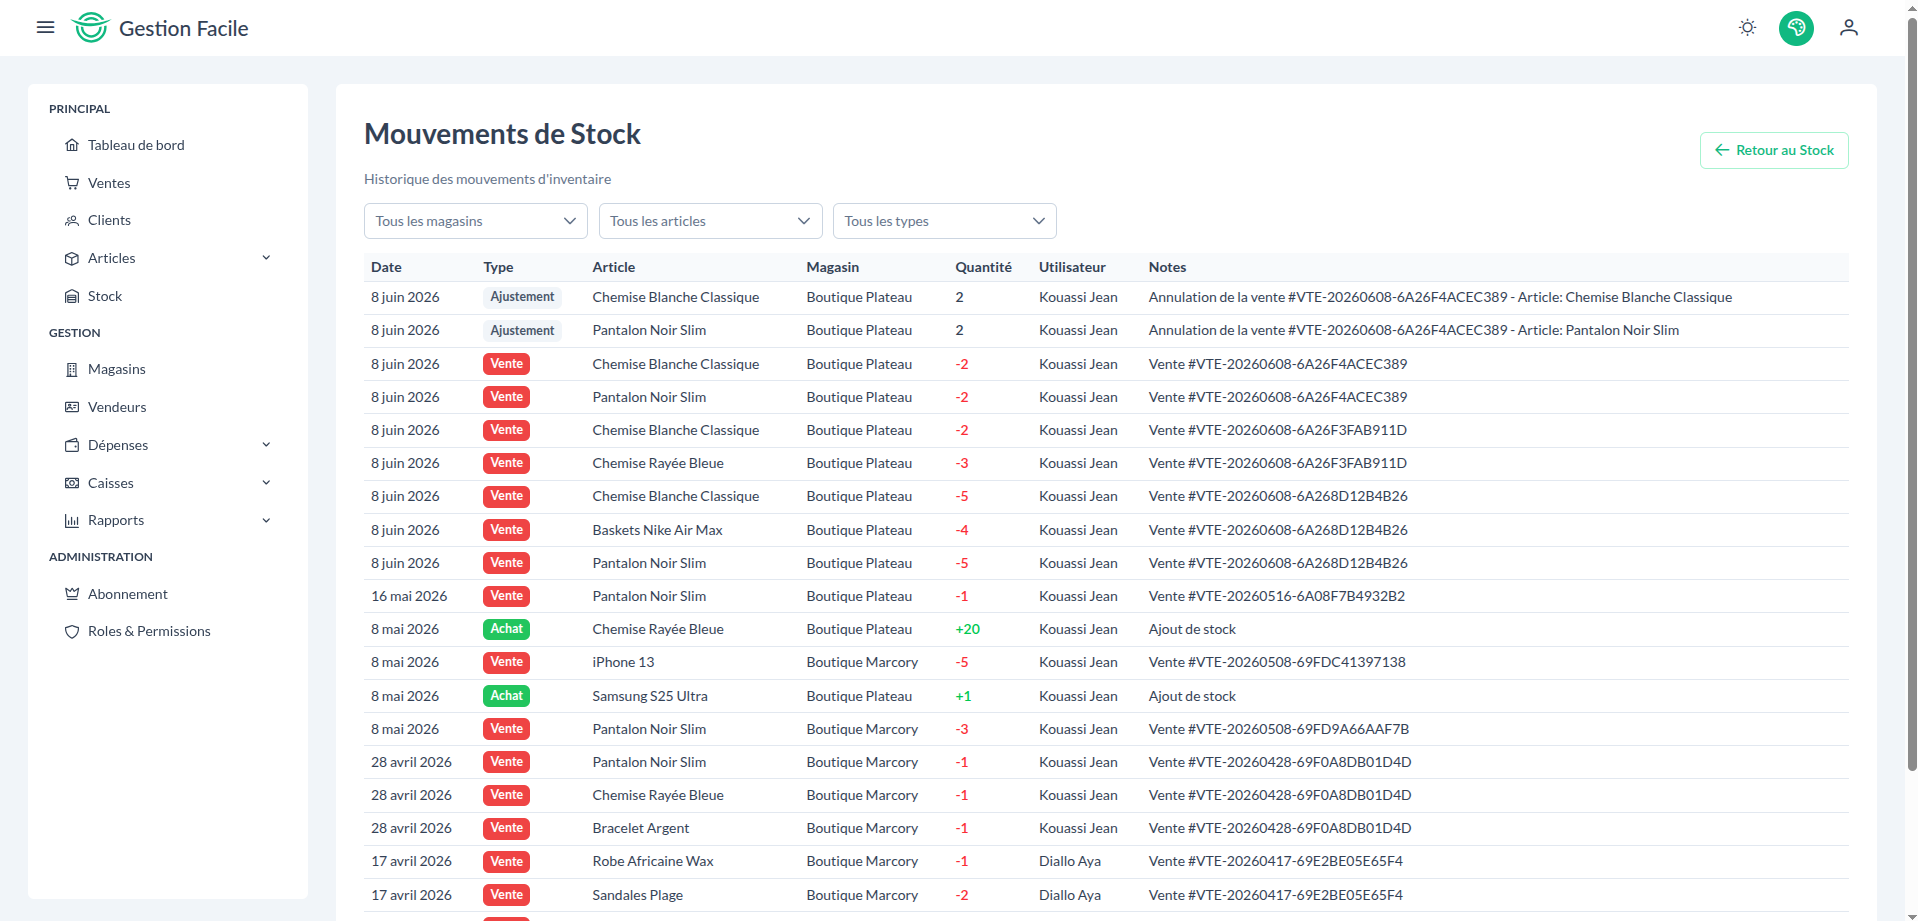Click the Achat badge for Samsung S25 Ultra
This screenshot has width=1918, height=921.
[x=506, y=696]
